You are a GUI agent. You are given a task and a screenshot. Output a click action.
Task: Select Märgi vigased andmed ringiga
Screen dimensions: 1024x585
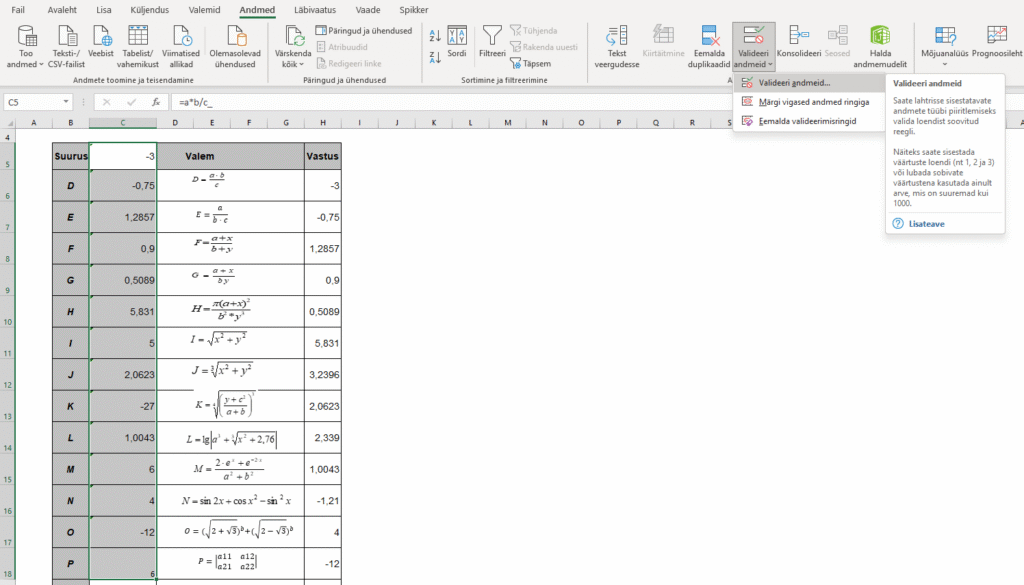(x=813, y=102)
